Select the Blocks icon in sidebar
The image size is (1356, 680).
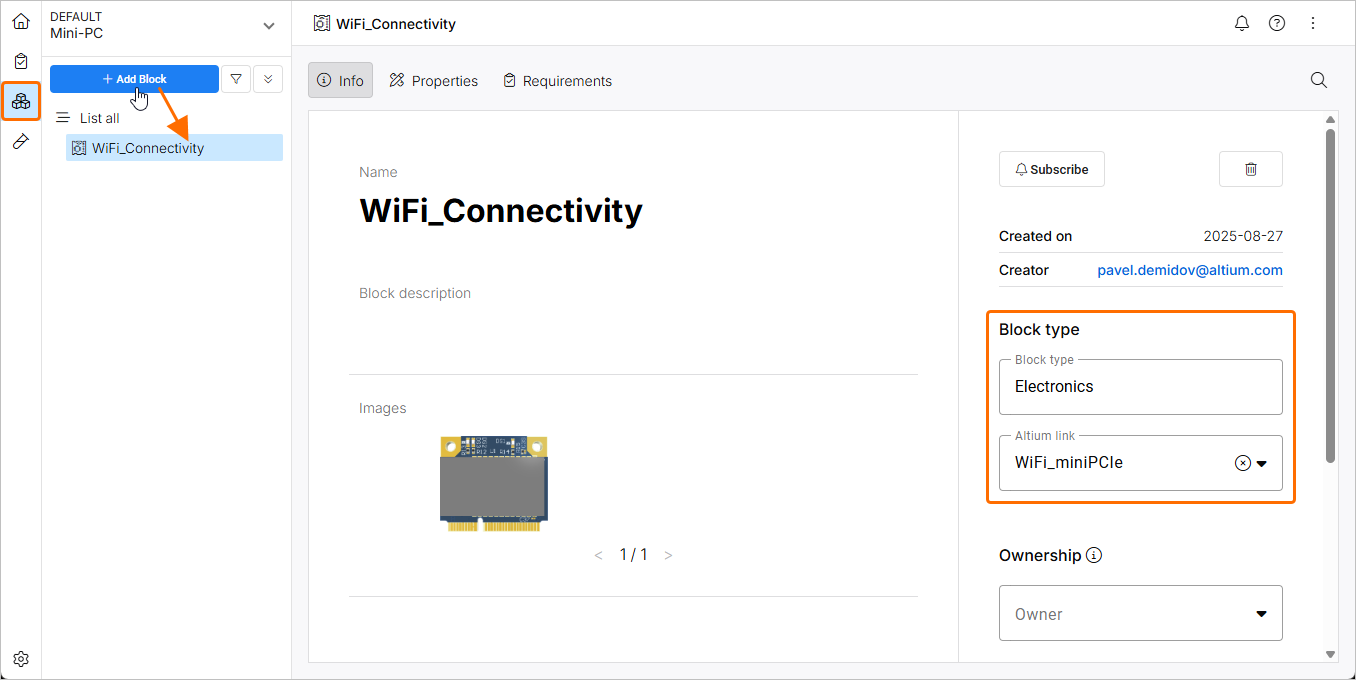21,101
